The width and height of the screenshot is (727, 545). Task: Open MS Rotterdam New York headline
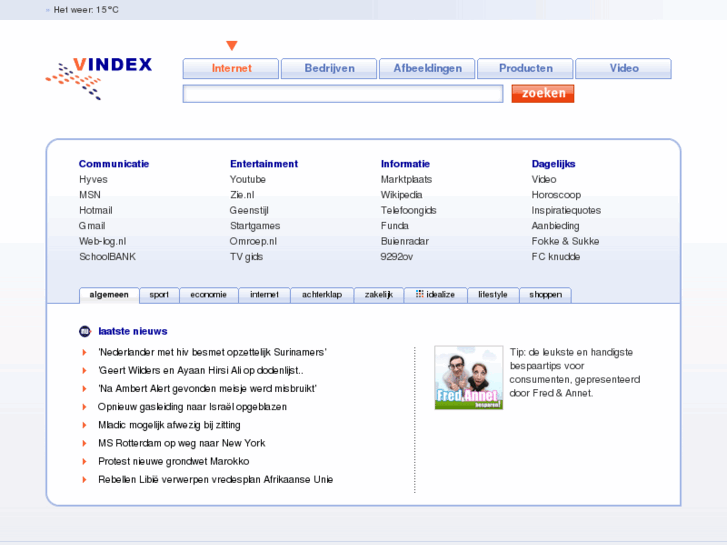pyautogui.click(x=182, y=443)
